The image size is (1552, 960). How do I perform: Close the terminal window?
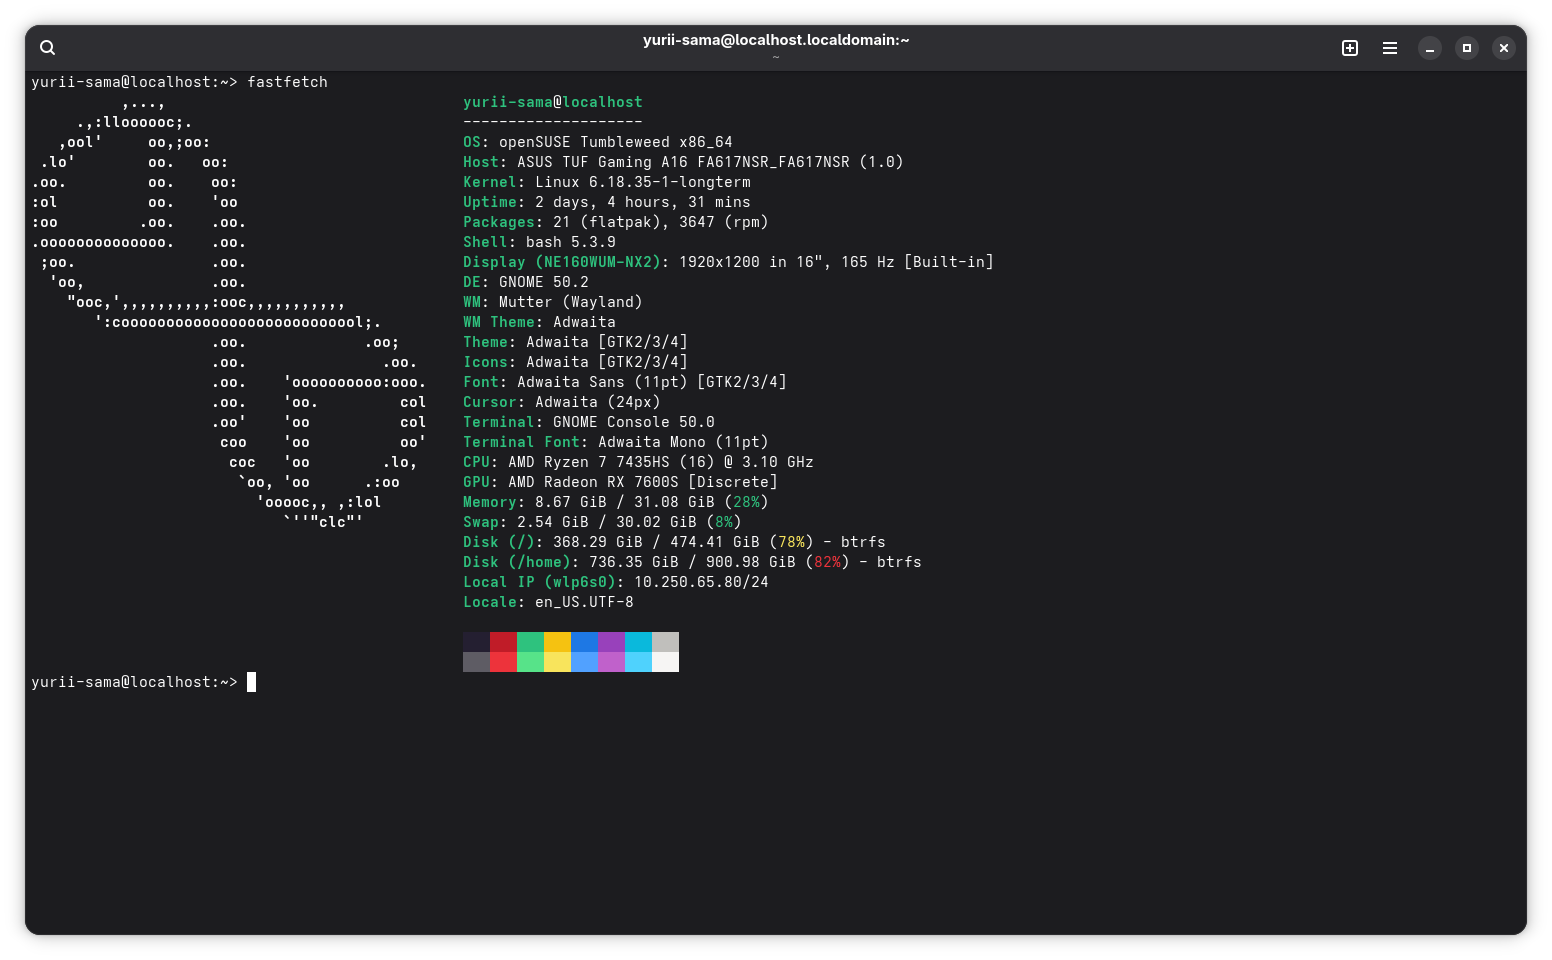[1504, 48]
